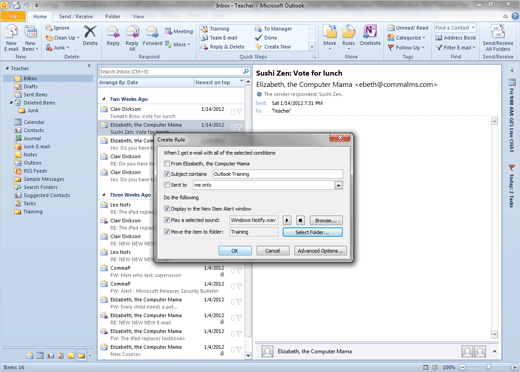
Task: Click Send/Receive All Folders
Action: tap(498, 38)
